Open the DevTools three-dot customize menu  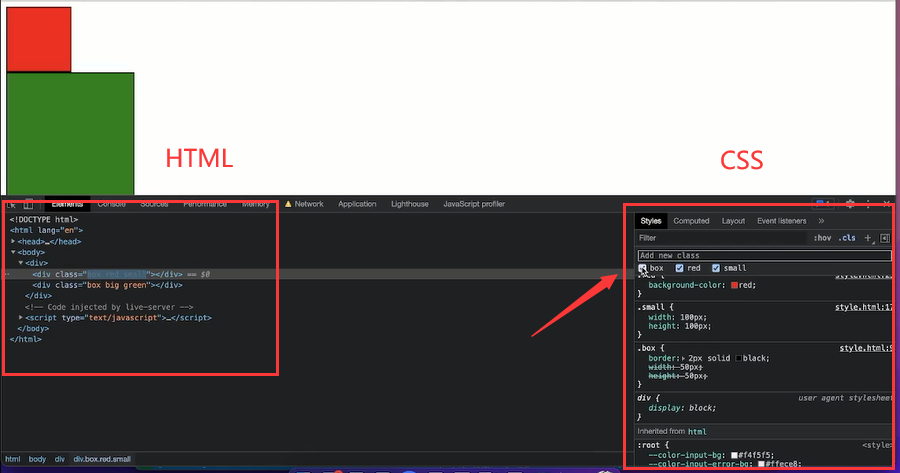868,204
